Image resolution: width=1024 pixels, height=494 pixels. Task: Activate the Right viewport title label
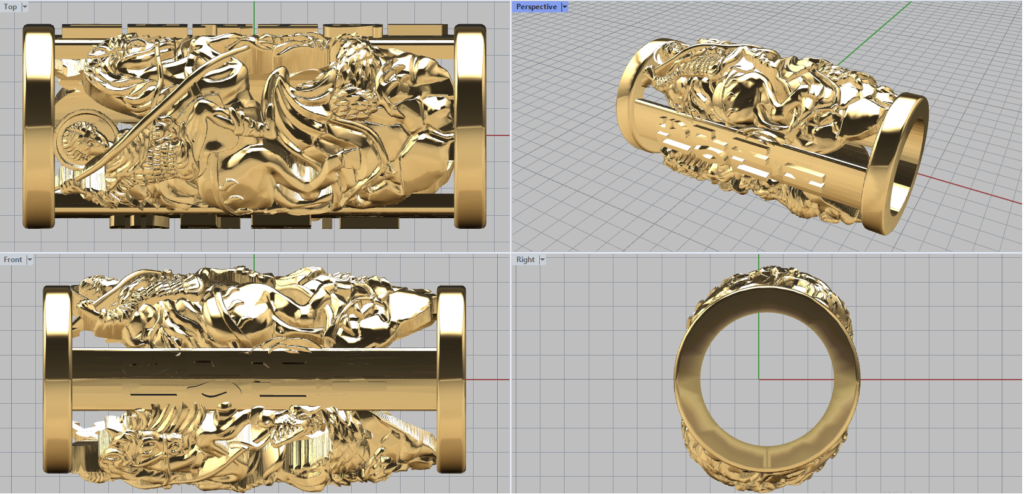[525, 259]
